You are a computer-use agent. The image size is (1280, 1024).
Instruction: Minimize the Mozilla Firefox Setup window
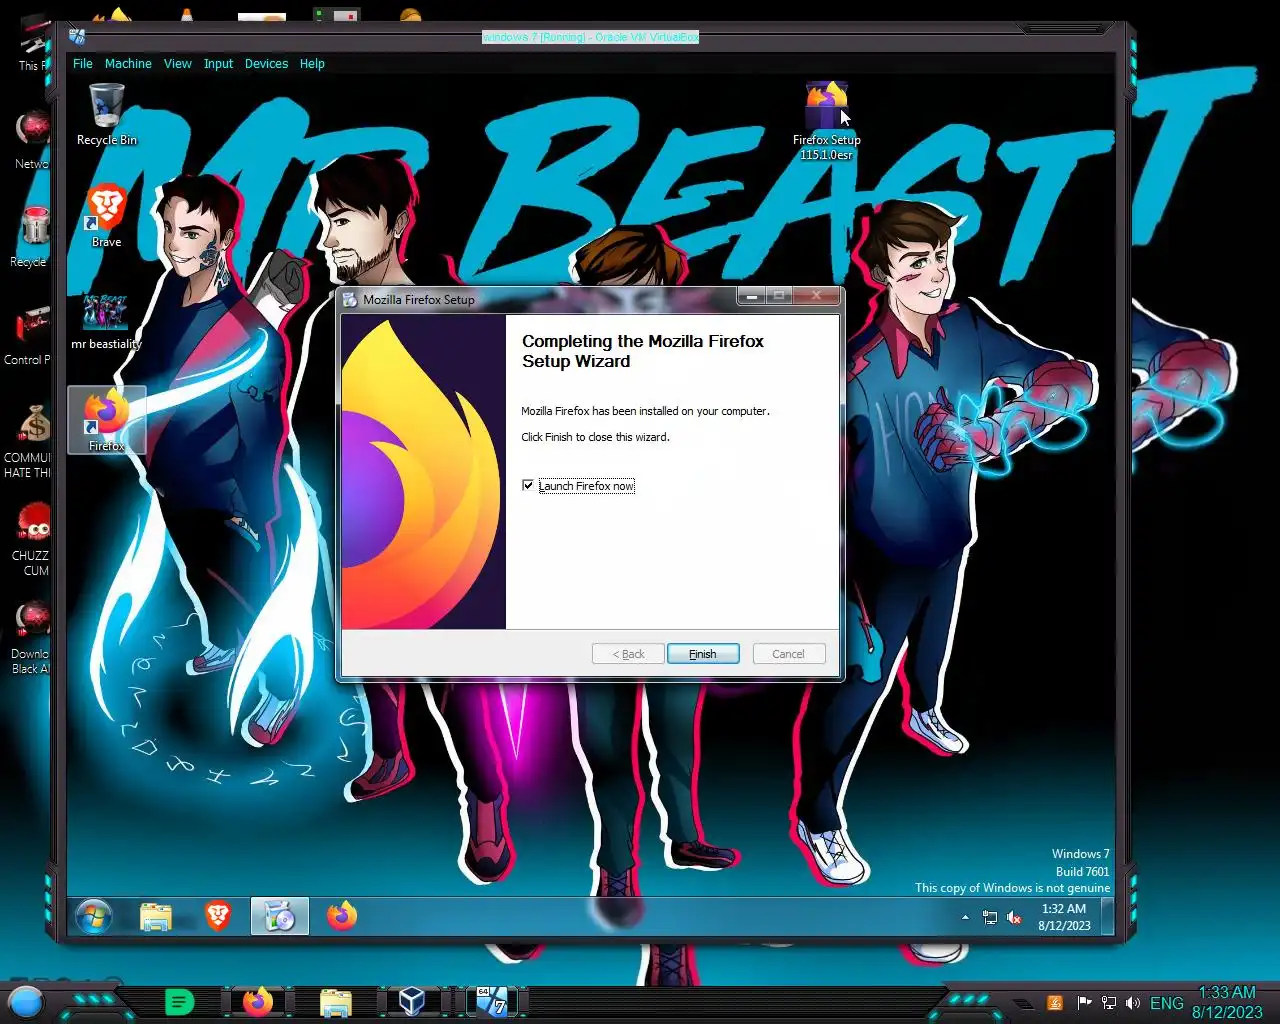751,296
